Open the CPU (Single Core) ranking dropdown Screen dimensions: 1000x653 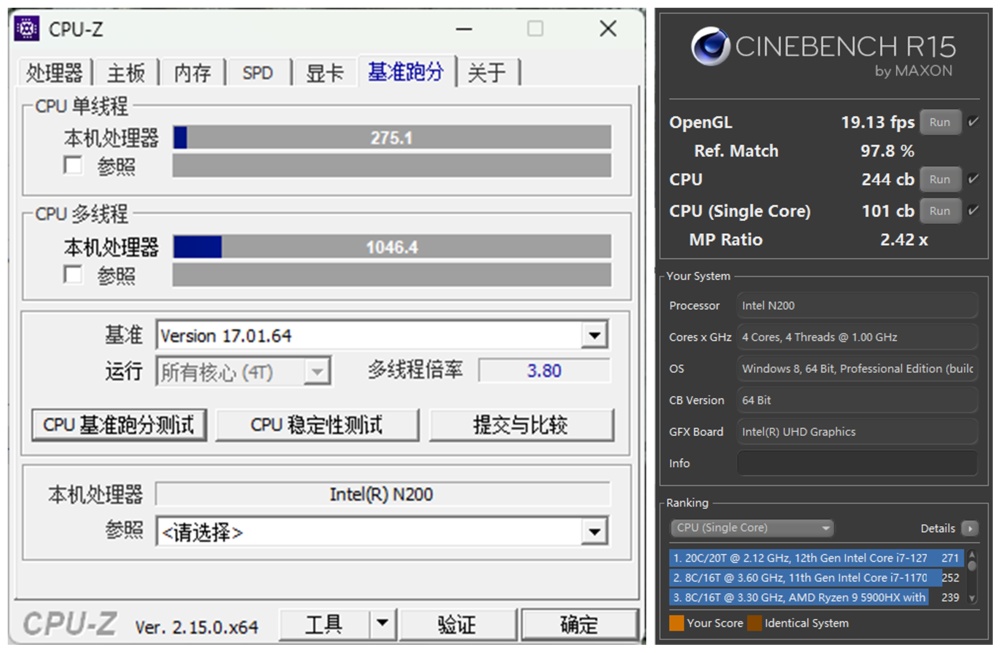[x=752, y=528]
